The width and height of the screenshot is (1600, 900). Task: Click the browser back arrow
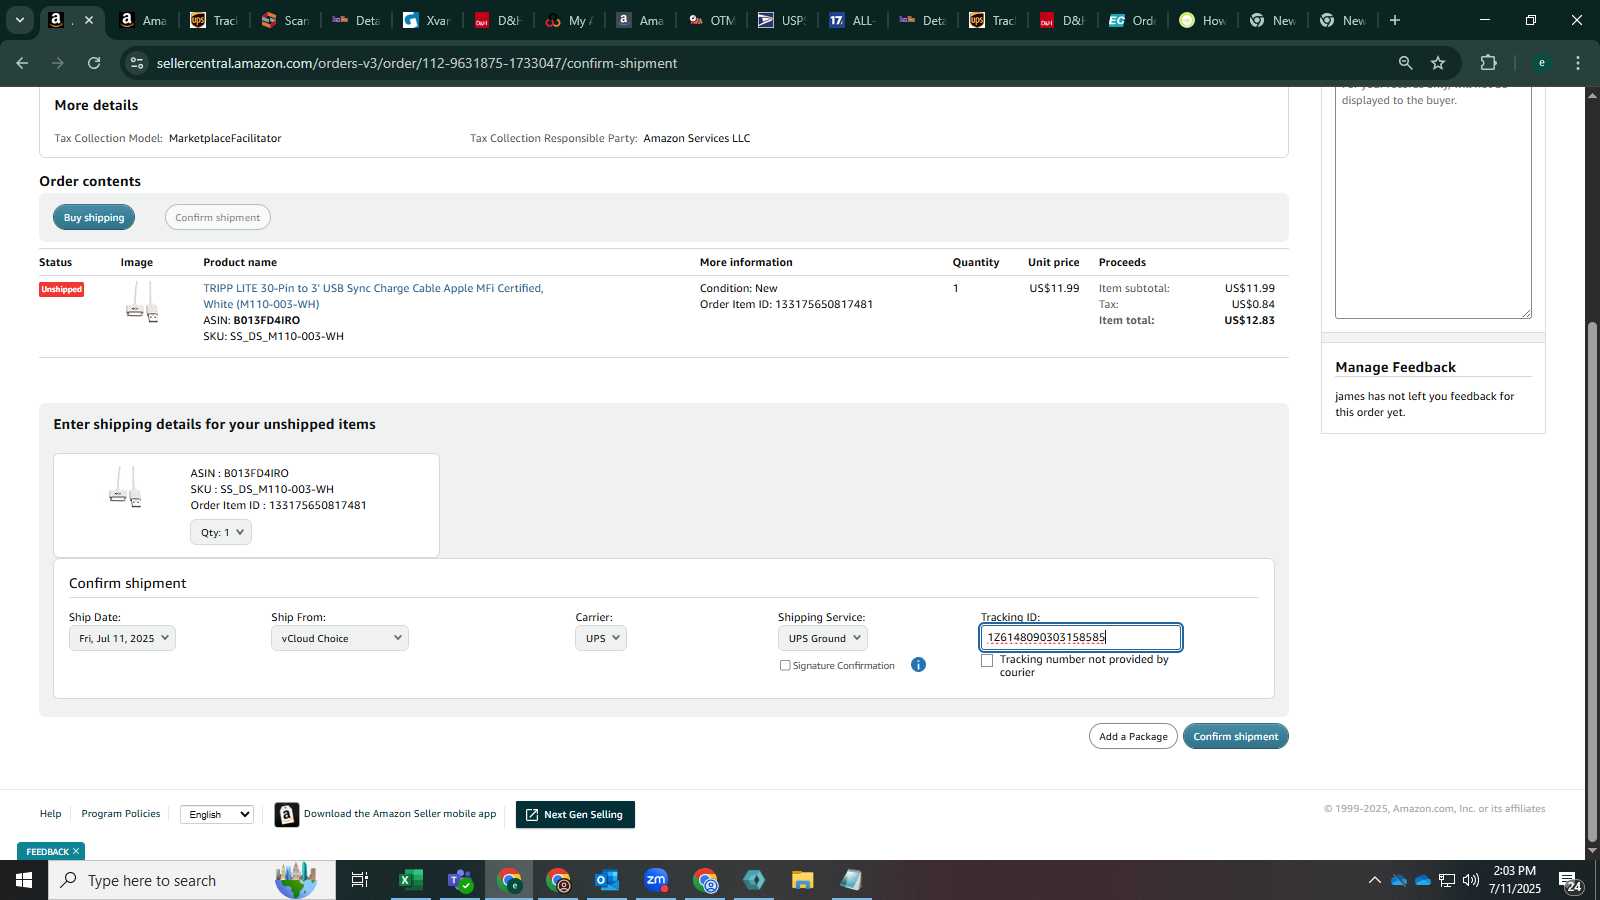coord(22,63)
